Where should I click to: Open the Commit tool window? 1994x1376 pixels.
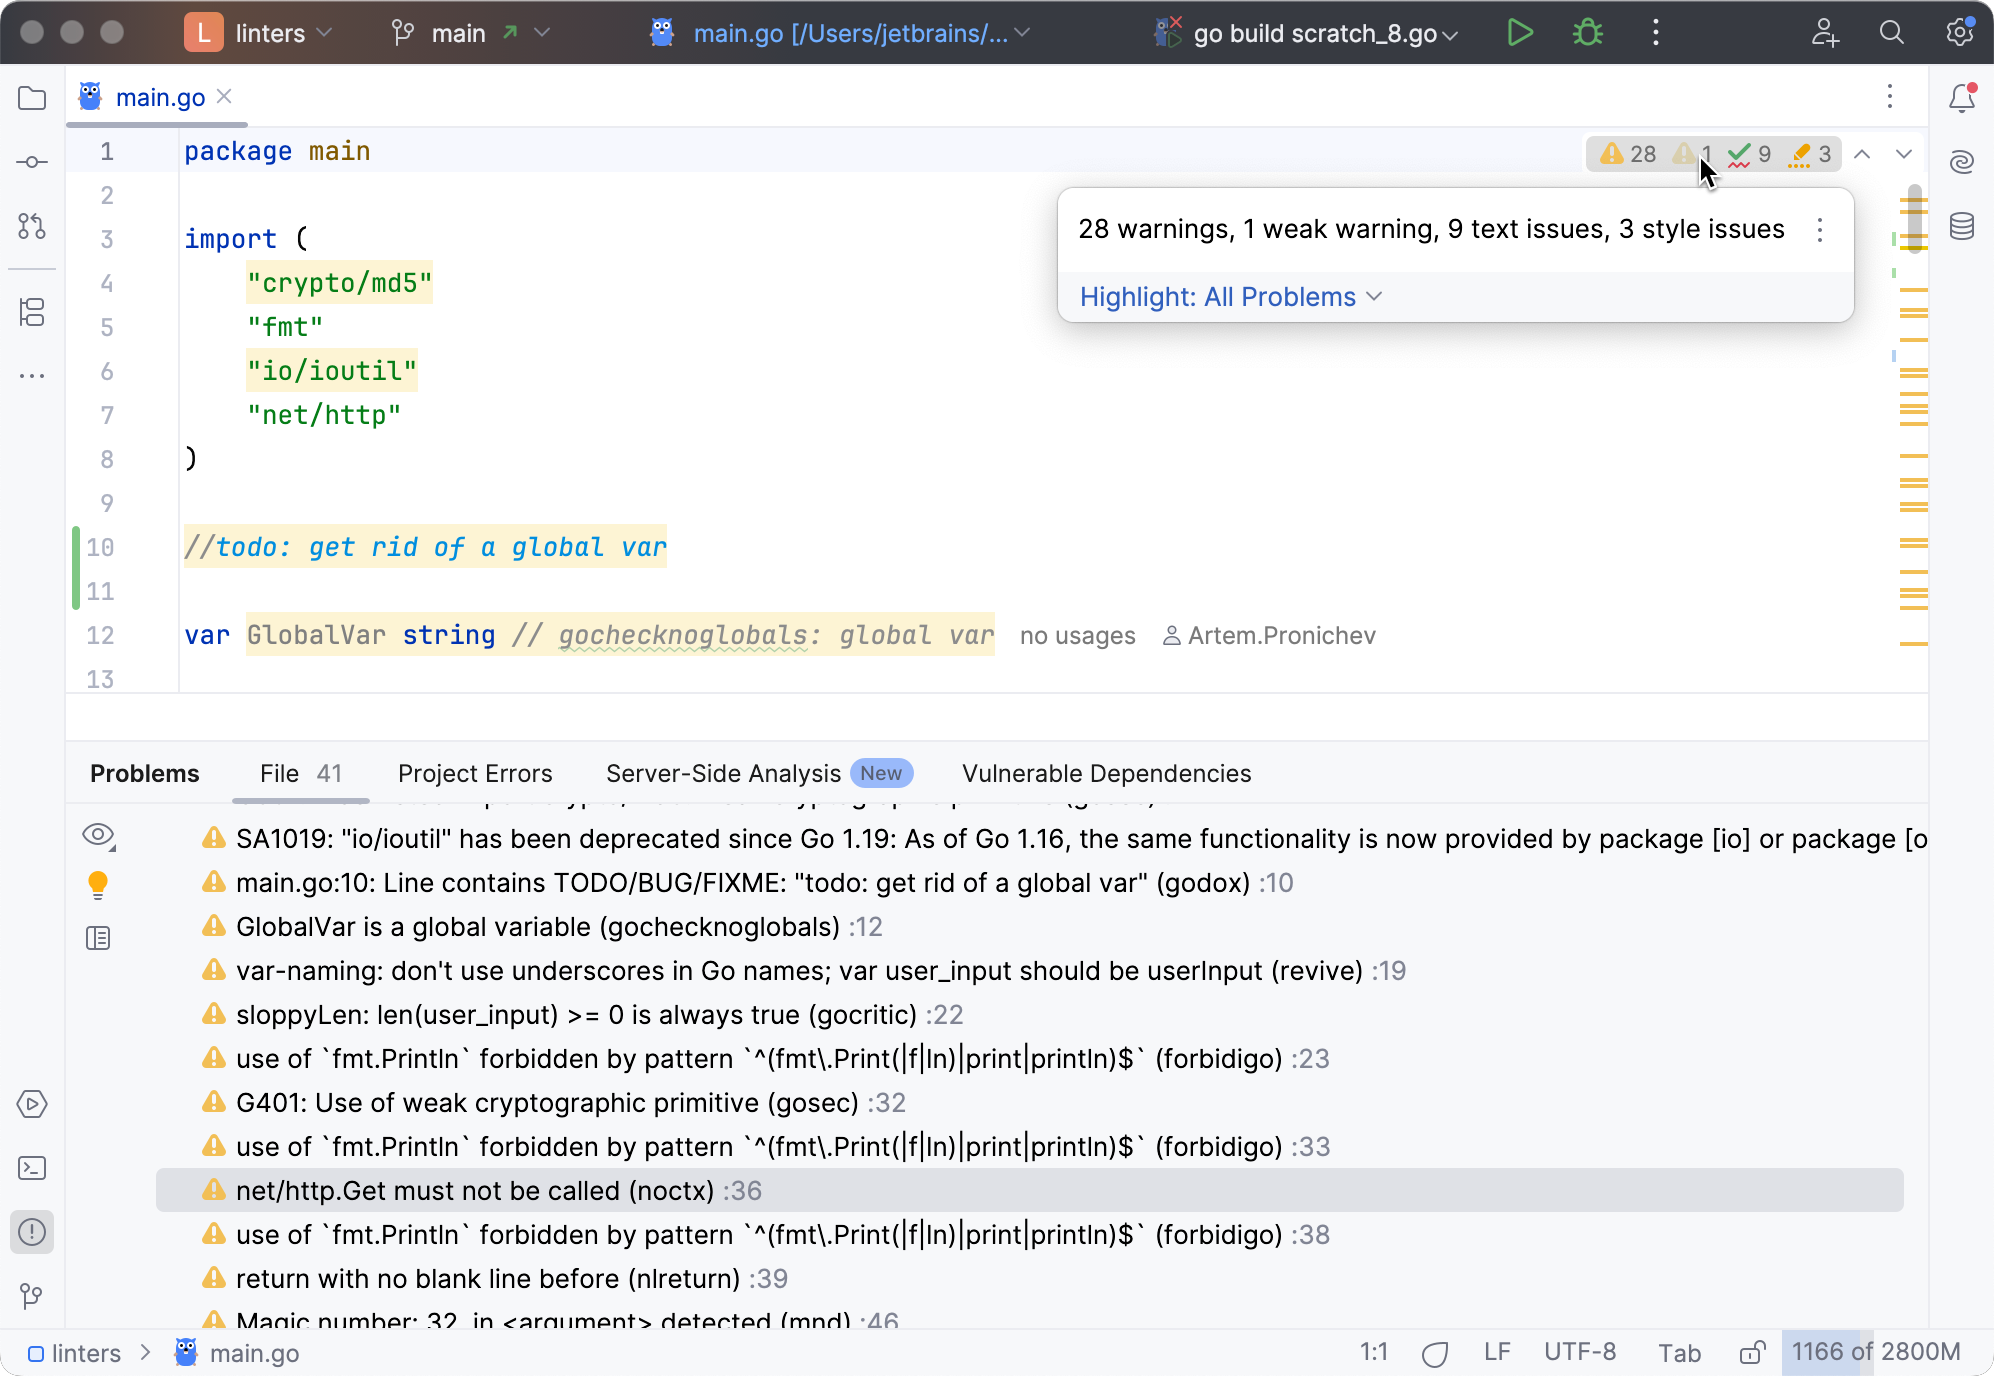pos(32,160)
